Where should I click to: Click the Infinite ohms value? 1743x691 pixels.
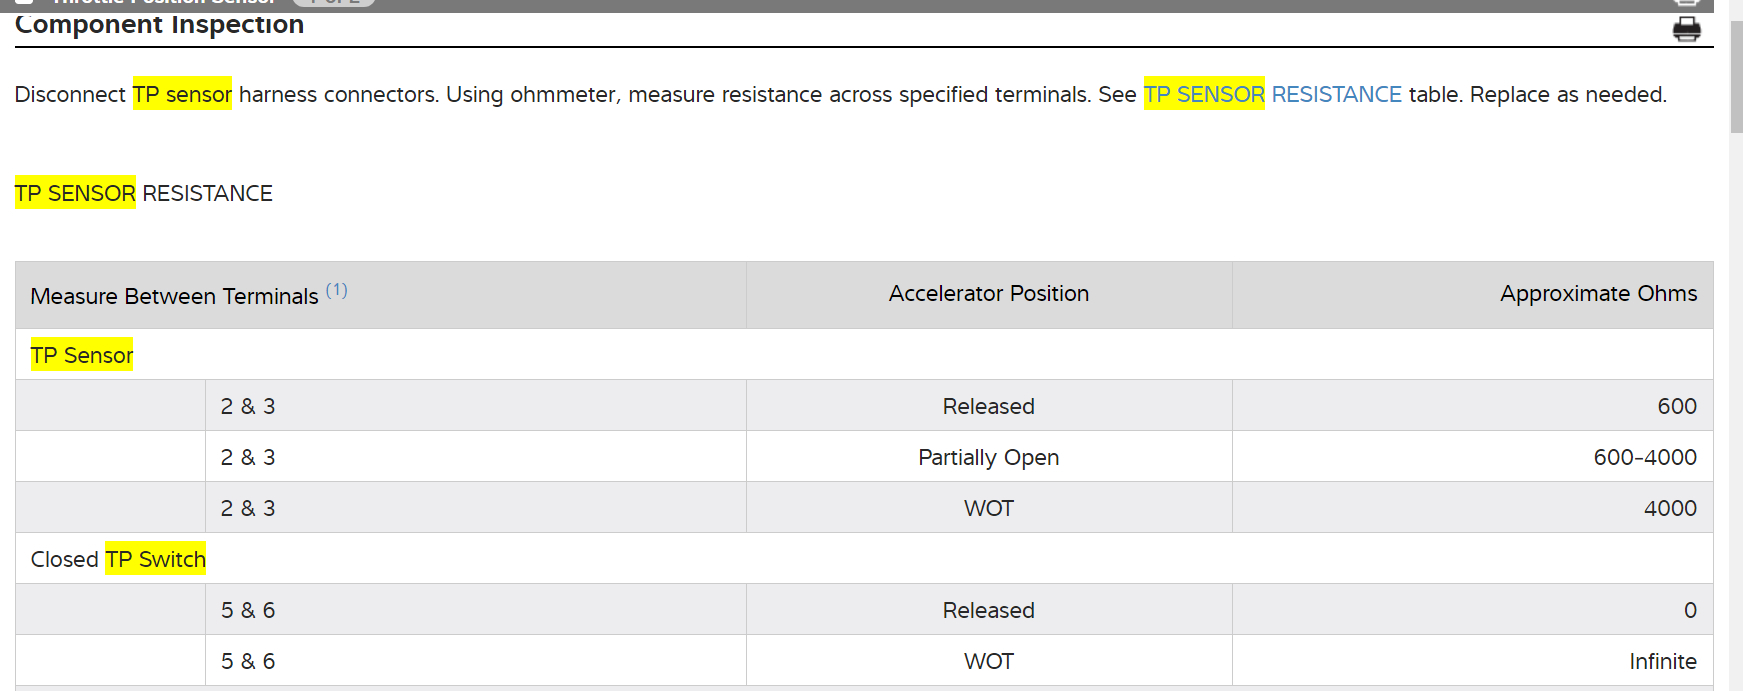(1662, 661)
